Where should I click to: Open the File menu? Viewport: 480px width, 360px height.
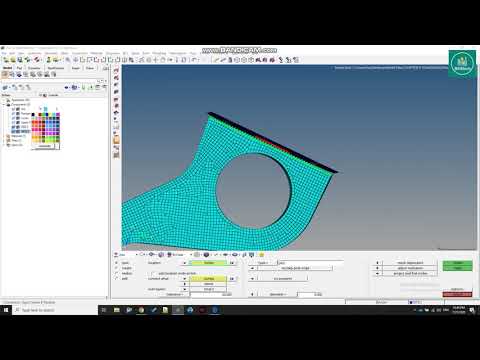[x=4, y=53]
